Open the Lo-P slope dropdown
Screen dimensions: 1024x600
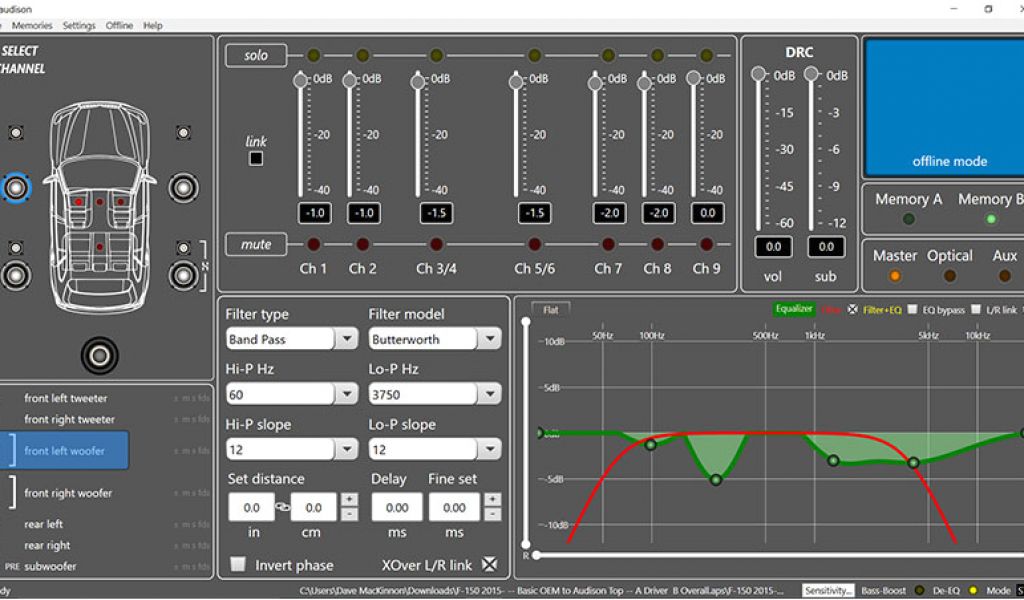489,450
